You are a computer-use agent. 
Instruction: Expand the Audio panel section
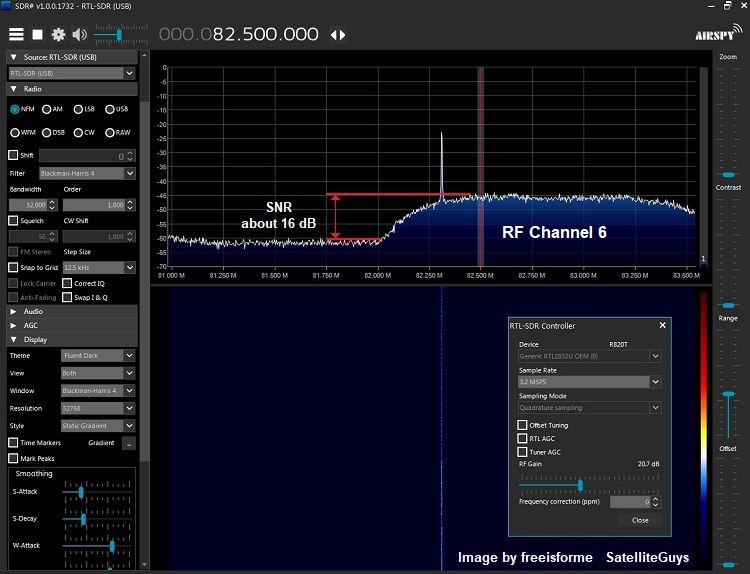[x=33, y=311]
